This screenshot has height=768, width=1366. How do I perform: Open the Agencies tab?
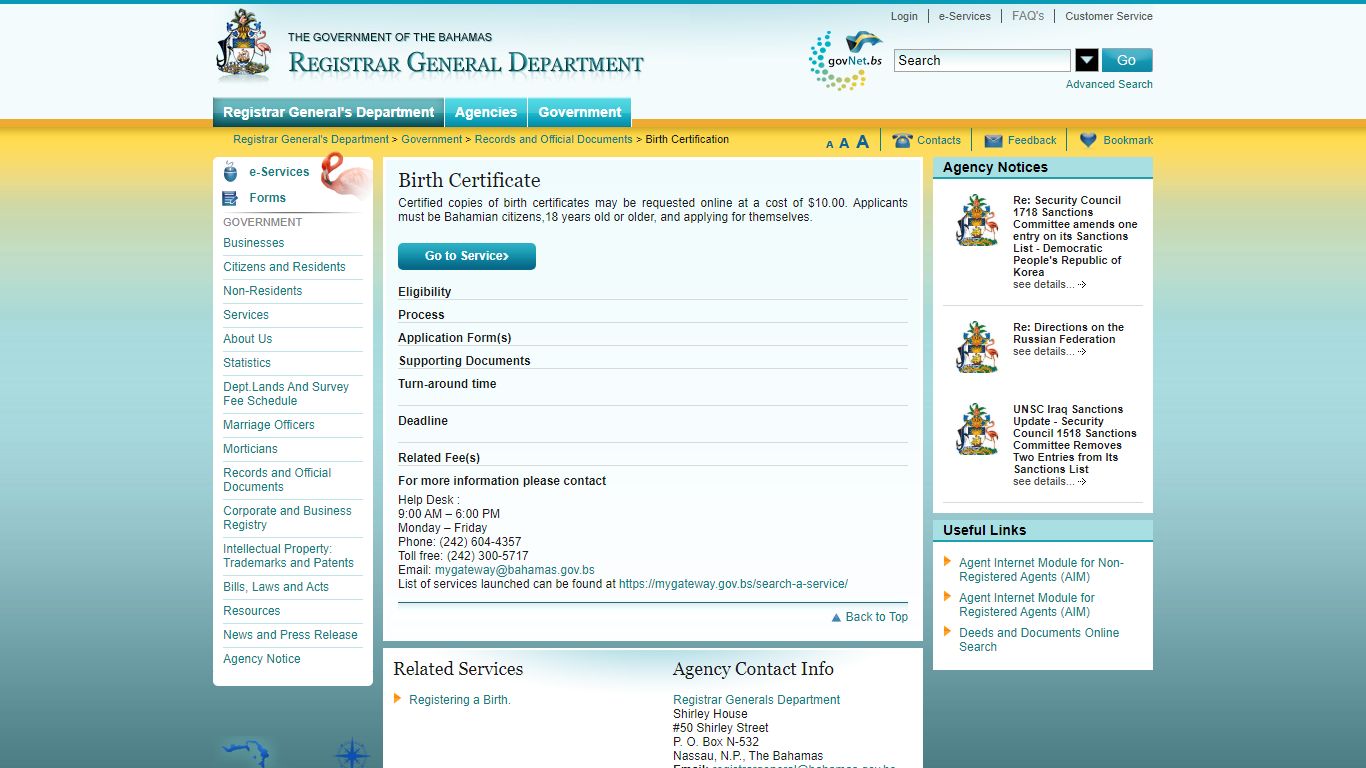[x=486, y=112]
